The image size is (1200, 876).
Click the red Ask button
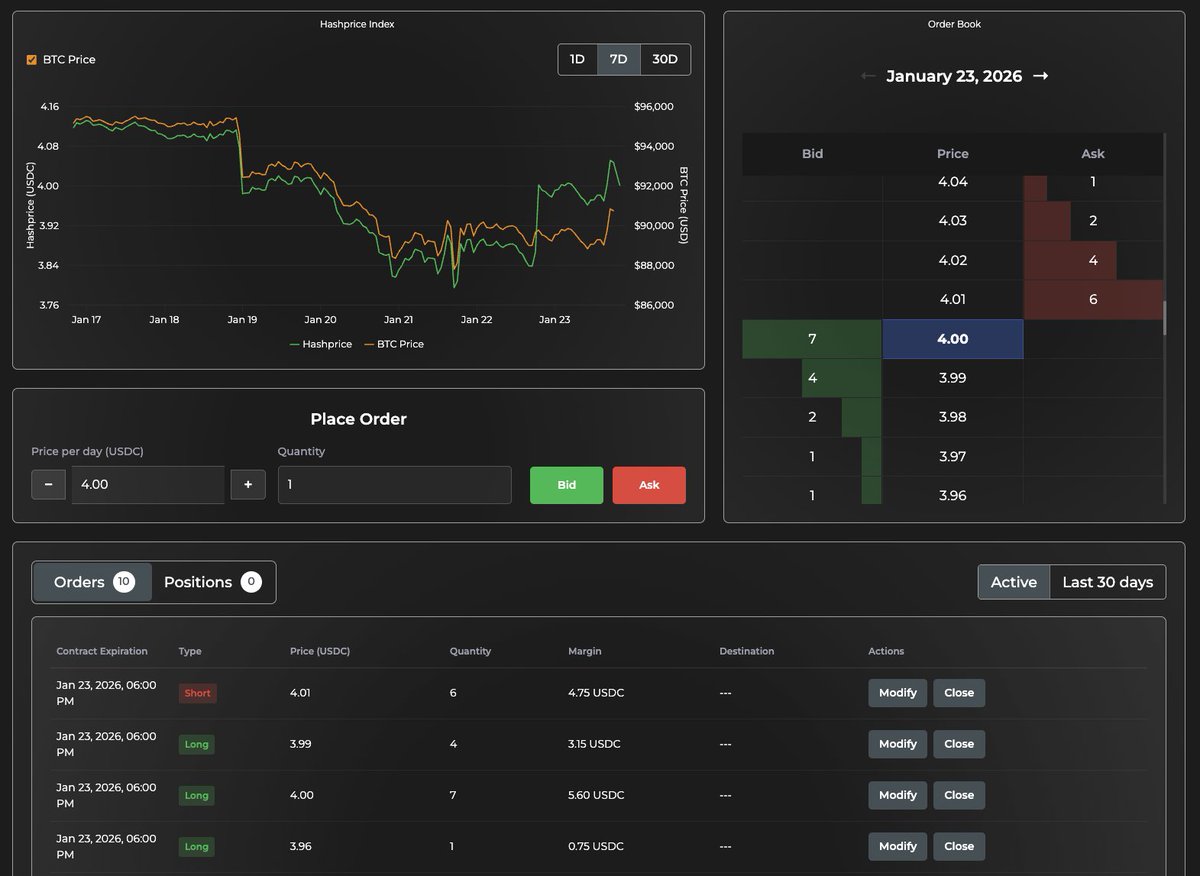649,485
